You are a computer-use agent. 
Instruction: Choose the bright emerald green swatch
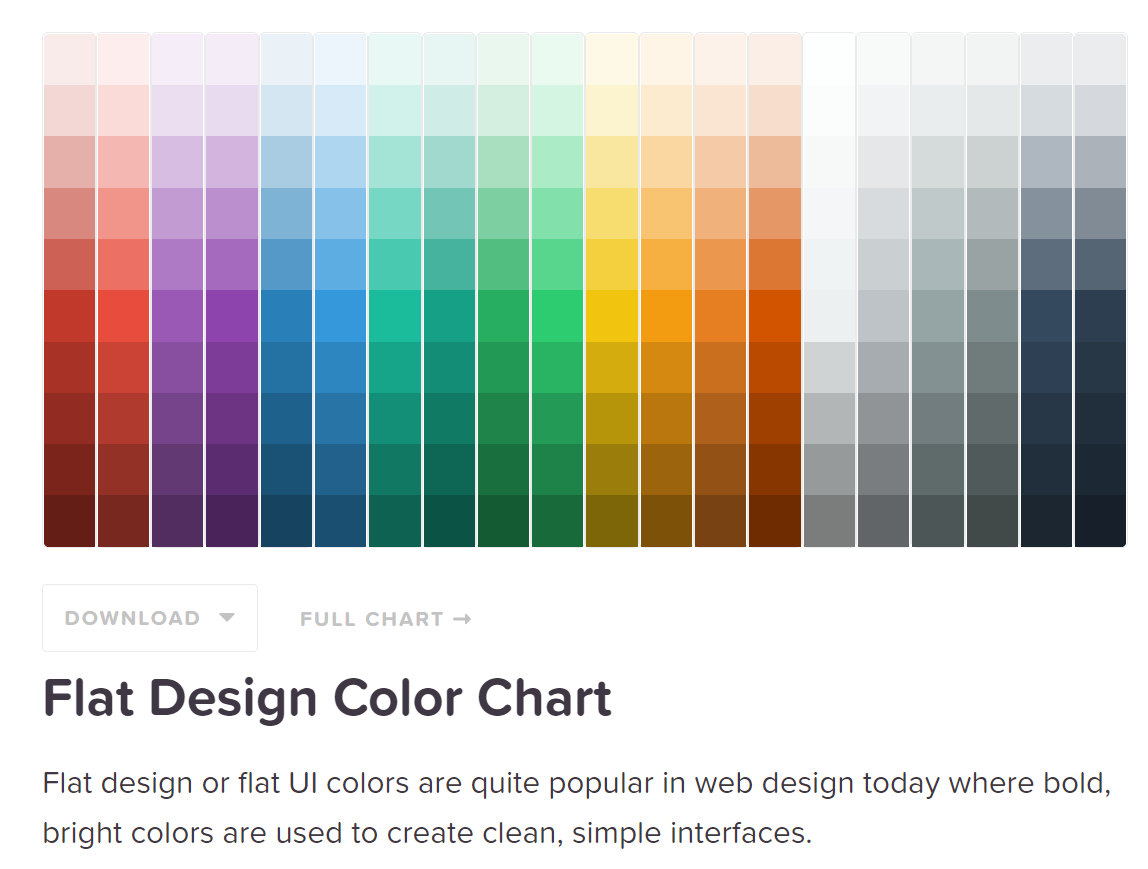[557, 316]
